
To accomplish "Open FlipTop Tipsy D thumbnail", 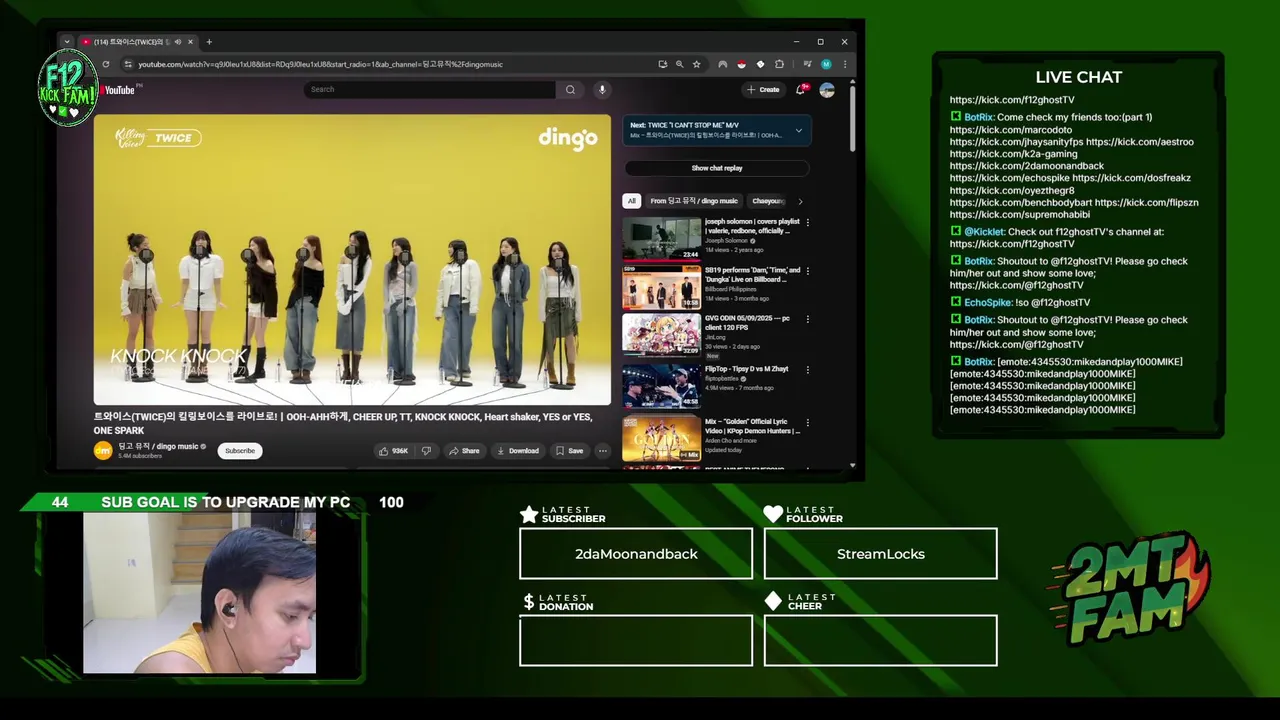I will [661, 385].
